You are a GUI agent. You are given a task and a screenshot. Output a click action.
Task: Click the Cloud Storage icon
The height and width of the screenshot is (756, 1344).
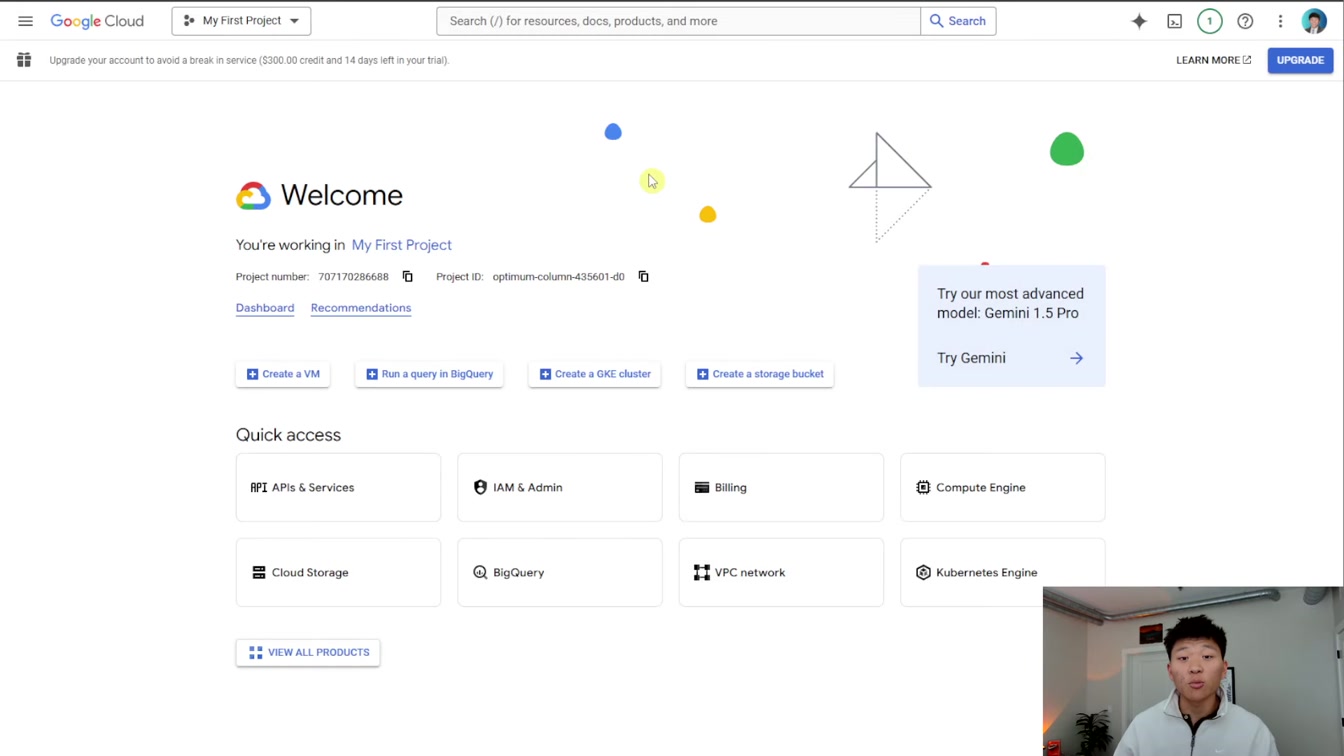point(258,573)
